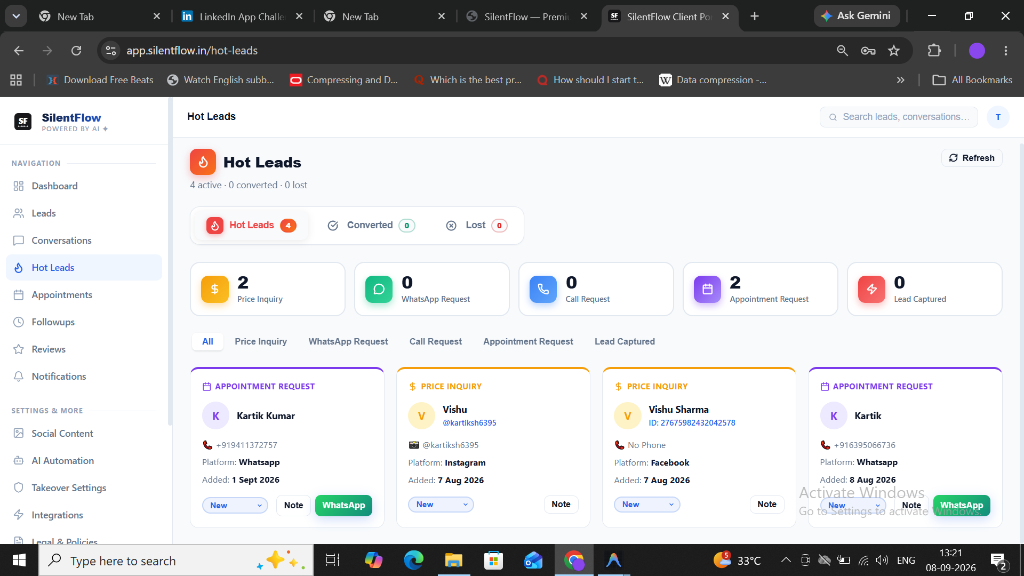
Task: Add a Note on Kartik Kumar card
Action: tap(293, 505)
